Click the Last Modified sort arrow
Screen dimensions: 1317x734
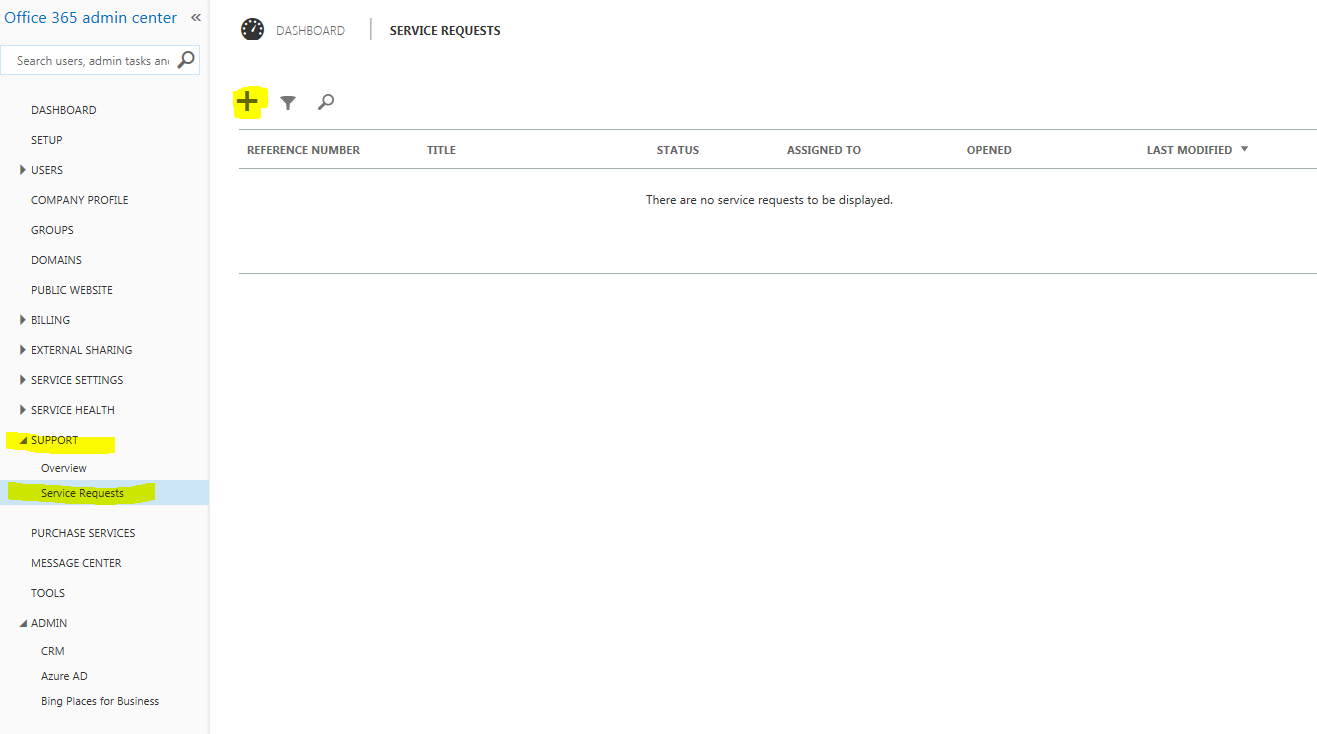pyautogui.click(x=1244, y=149)
